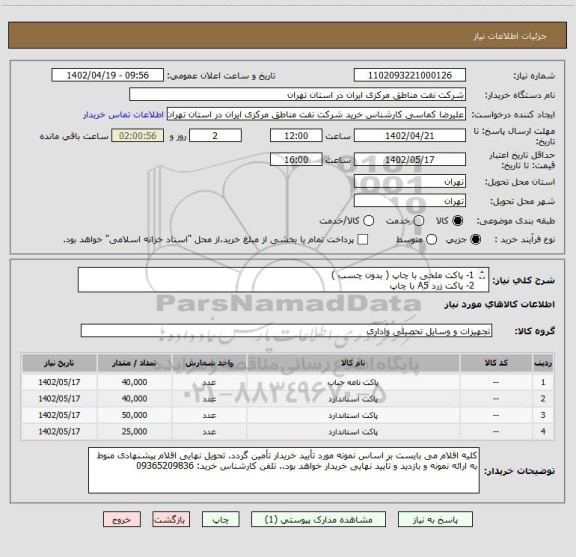Open the اطلاعات تماس خریدار link
The image size is (576, 557).
123,115
